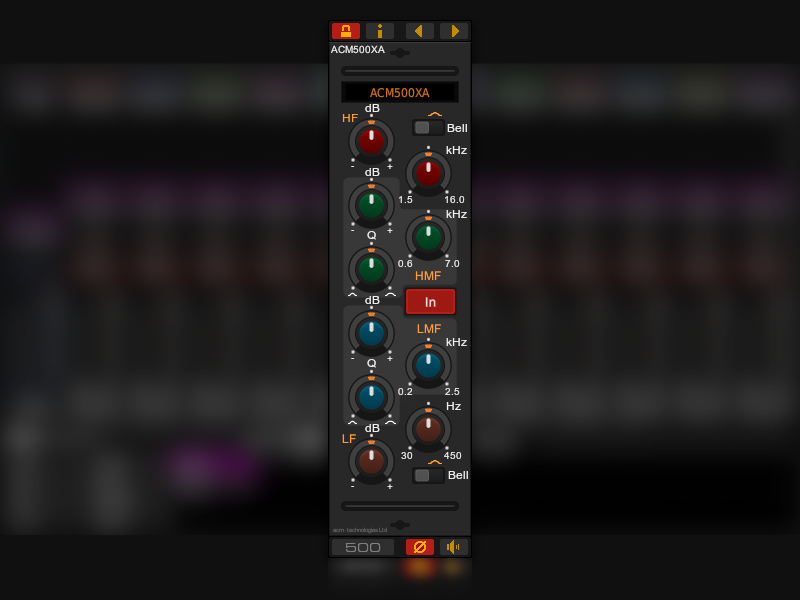The width and height of the screenshot is (800, 600).
Task: Toggle the red In bypass button
Action: (x=430, y=302)
